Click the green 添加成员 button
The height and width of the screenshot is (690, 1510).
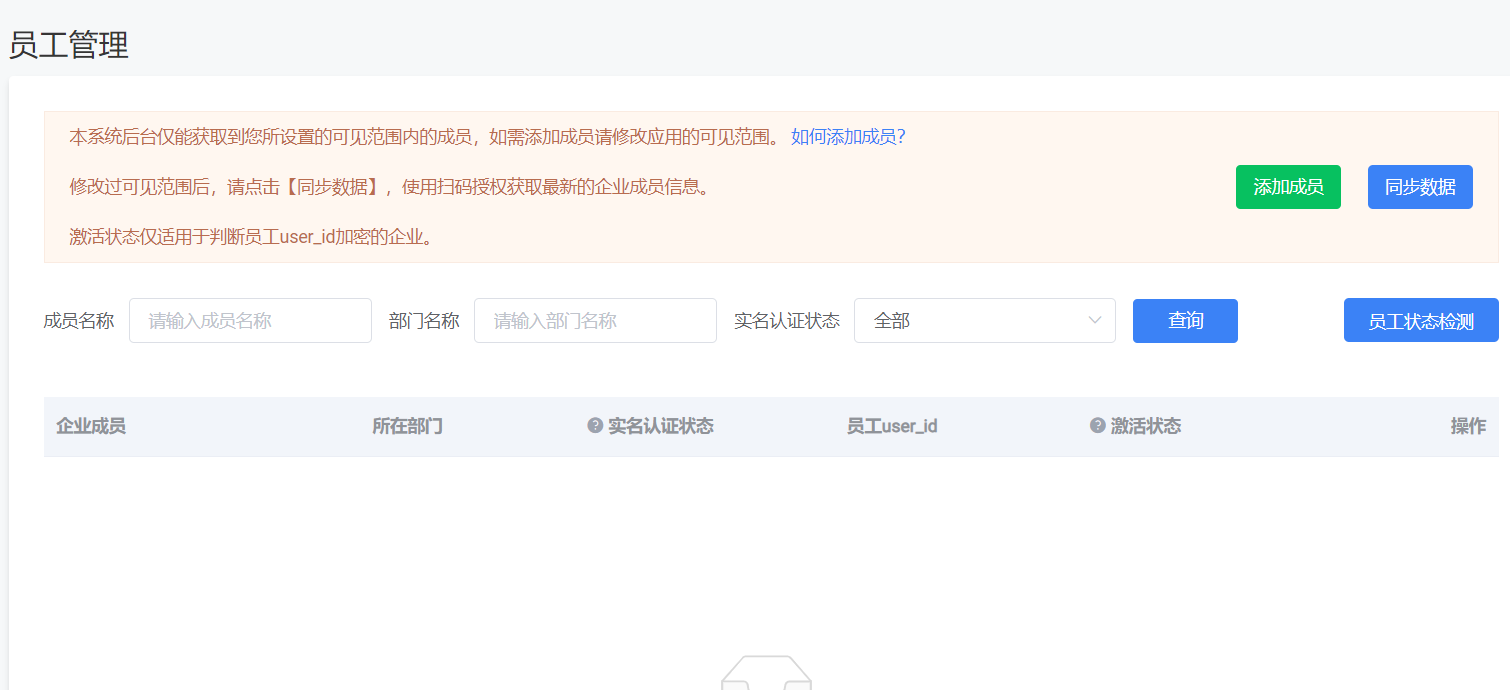point(1288,187)
